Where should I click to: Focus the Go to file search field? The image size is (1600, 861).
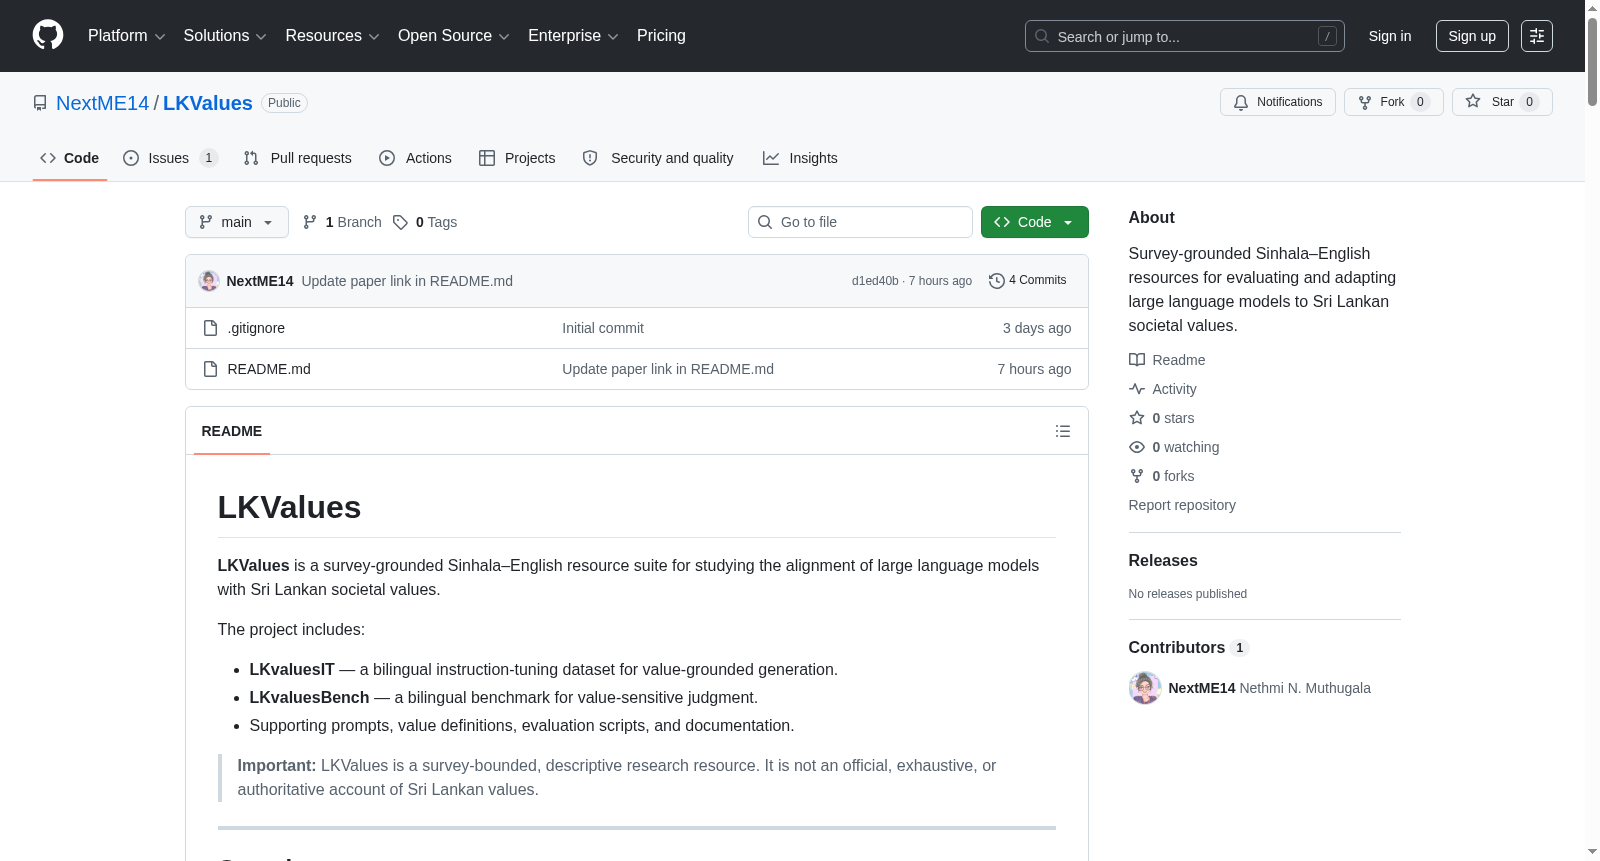click(x=860, y=222)
